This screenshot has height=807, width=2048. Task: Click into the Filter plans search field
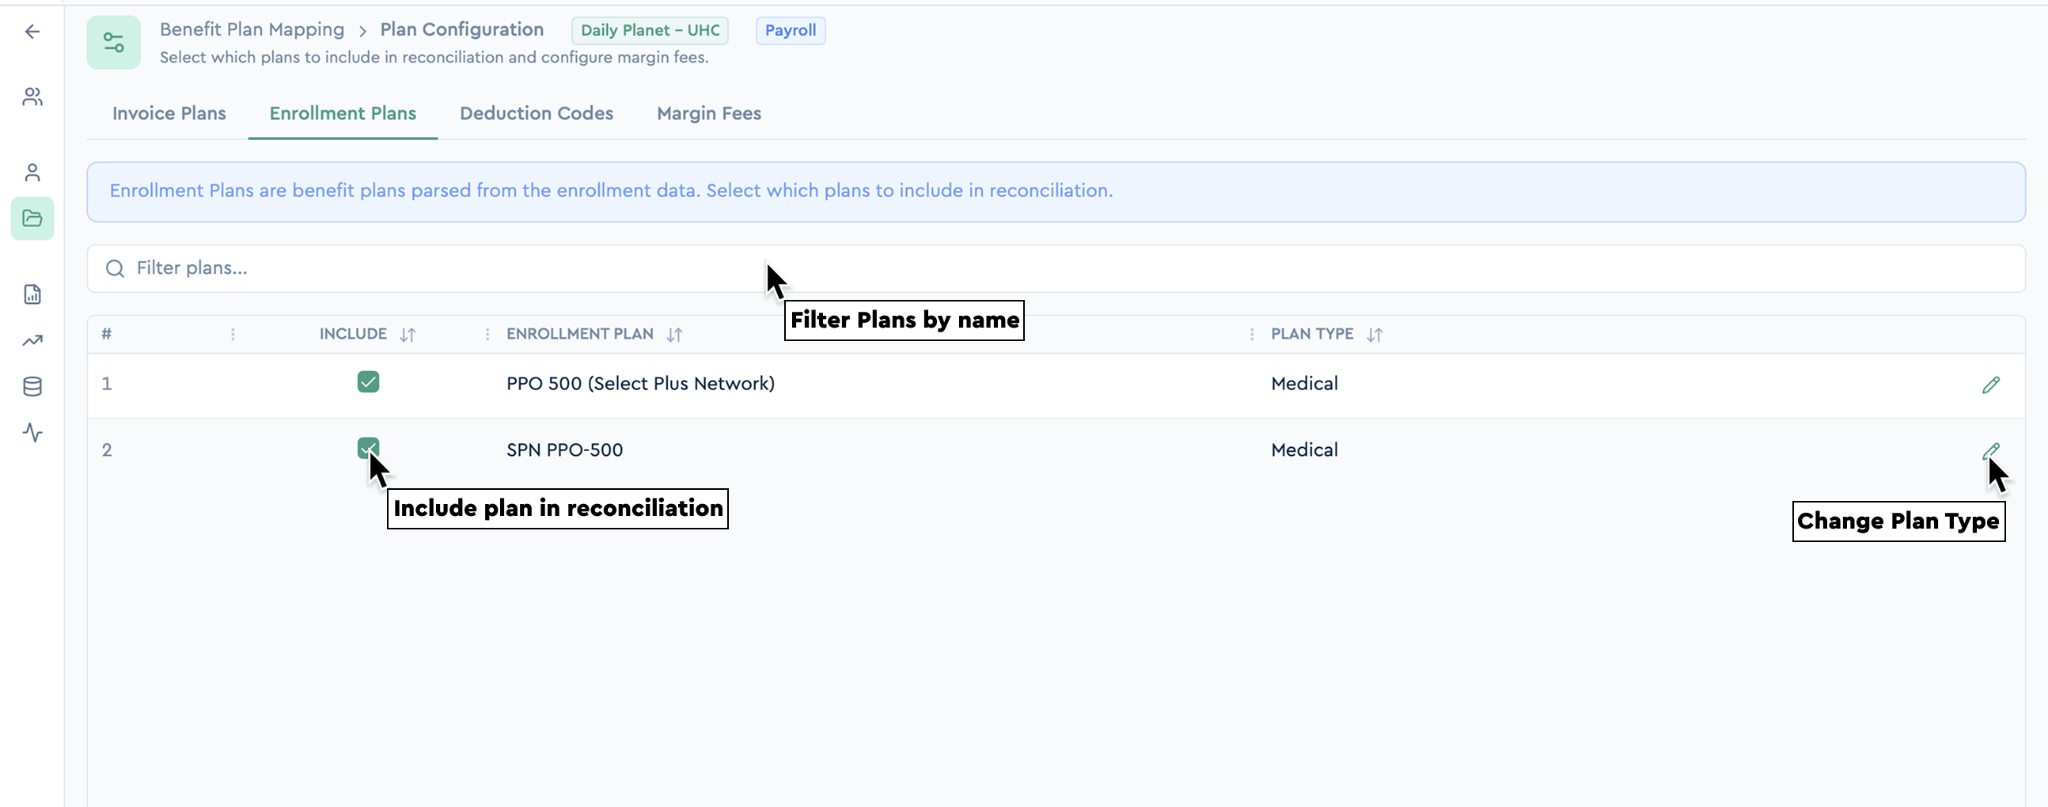coord(1056,268)
